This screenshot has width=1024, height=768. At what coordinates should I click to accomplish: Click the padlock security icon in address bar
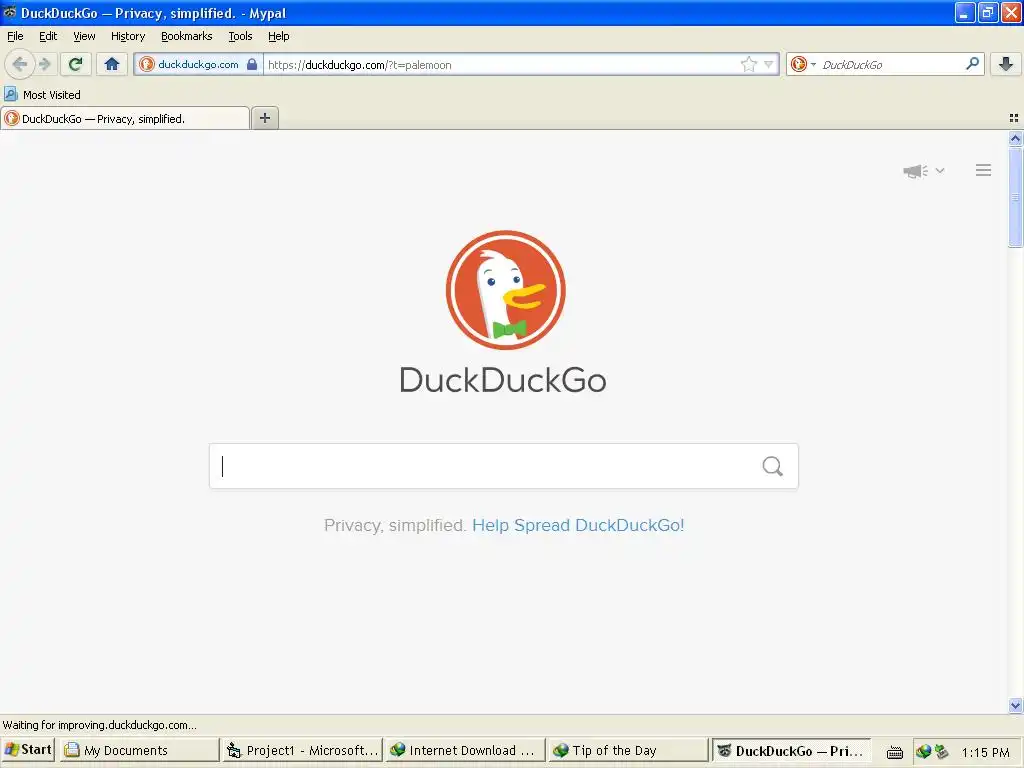click(251, 64)
